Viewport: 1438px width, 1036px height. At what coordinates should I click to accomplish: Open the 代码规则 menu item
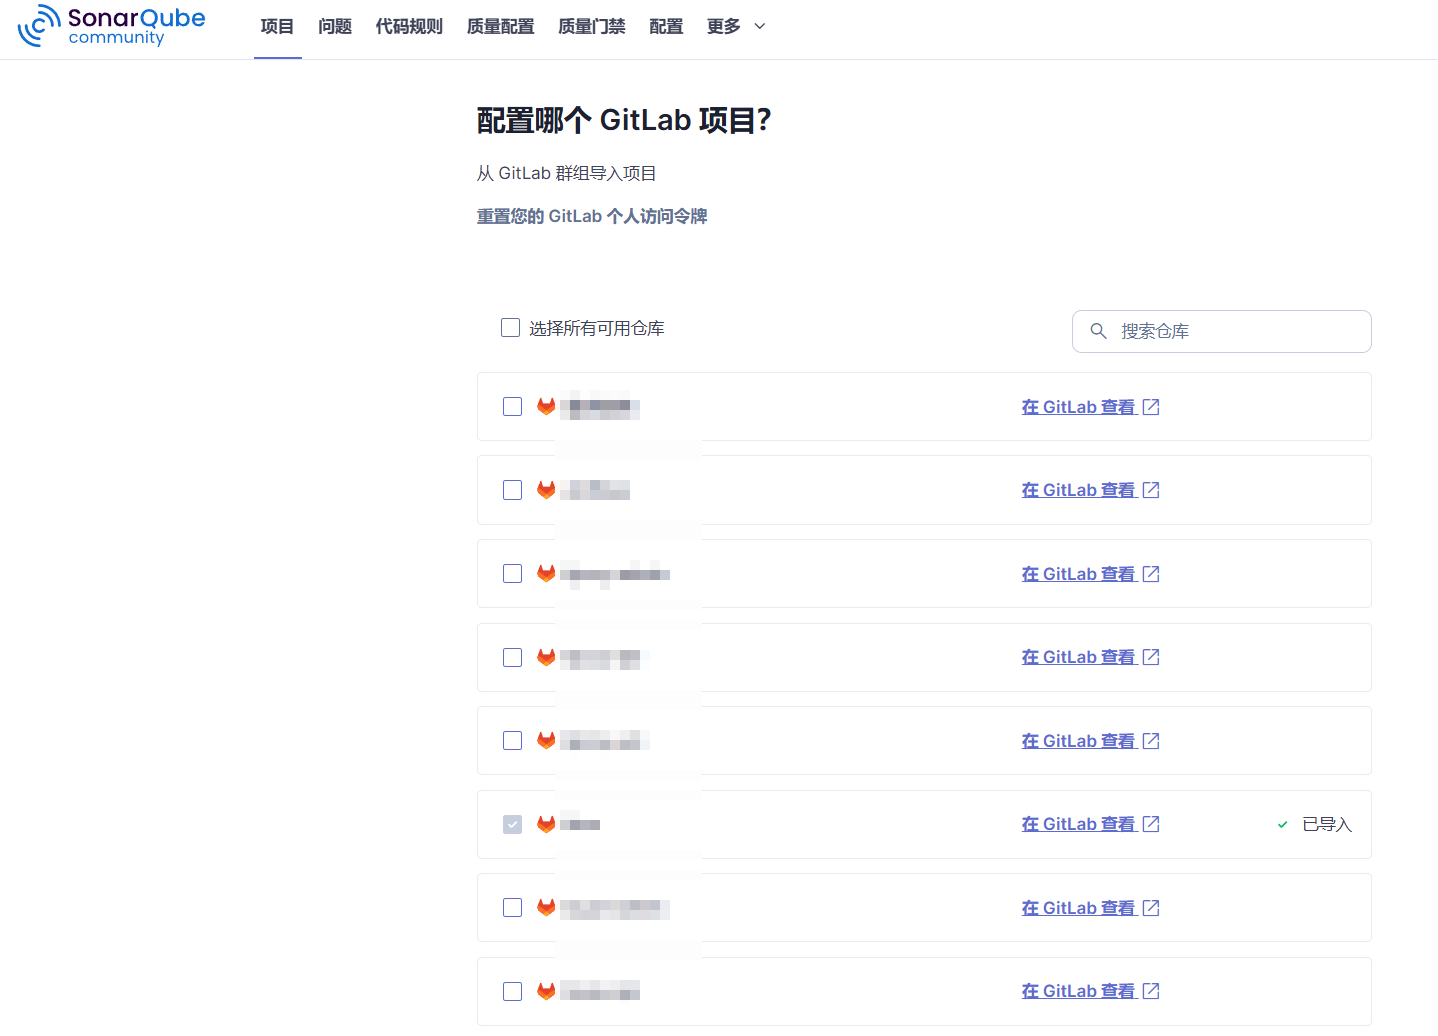[x=409, y=27]
